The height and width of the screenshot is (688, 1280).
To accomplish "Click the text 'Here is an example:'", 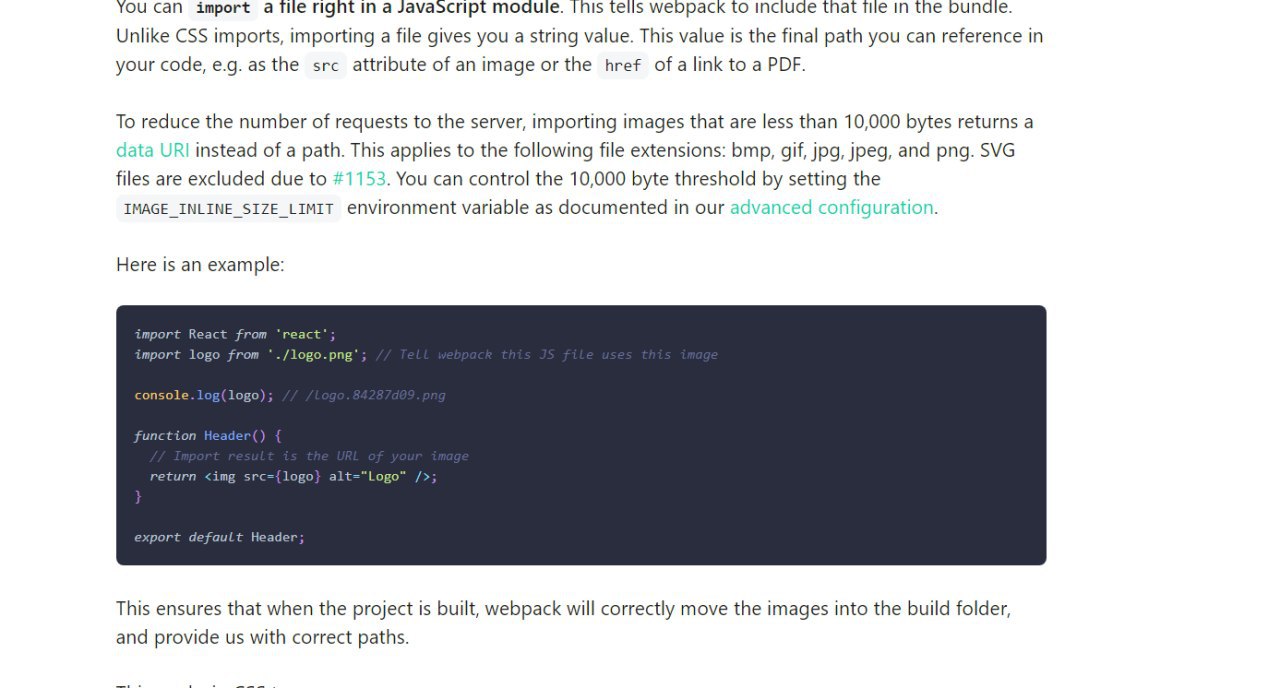I will [200, 265].
